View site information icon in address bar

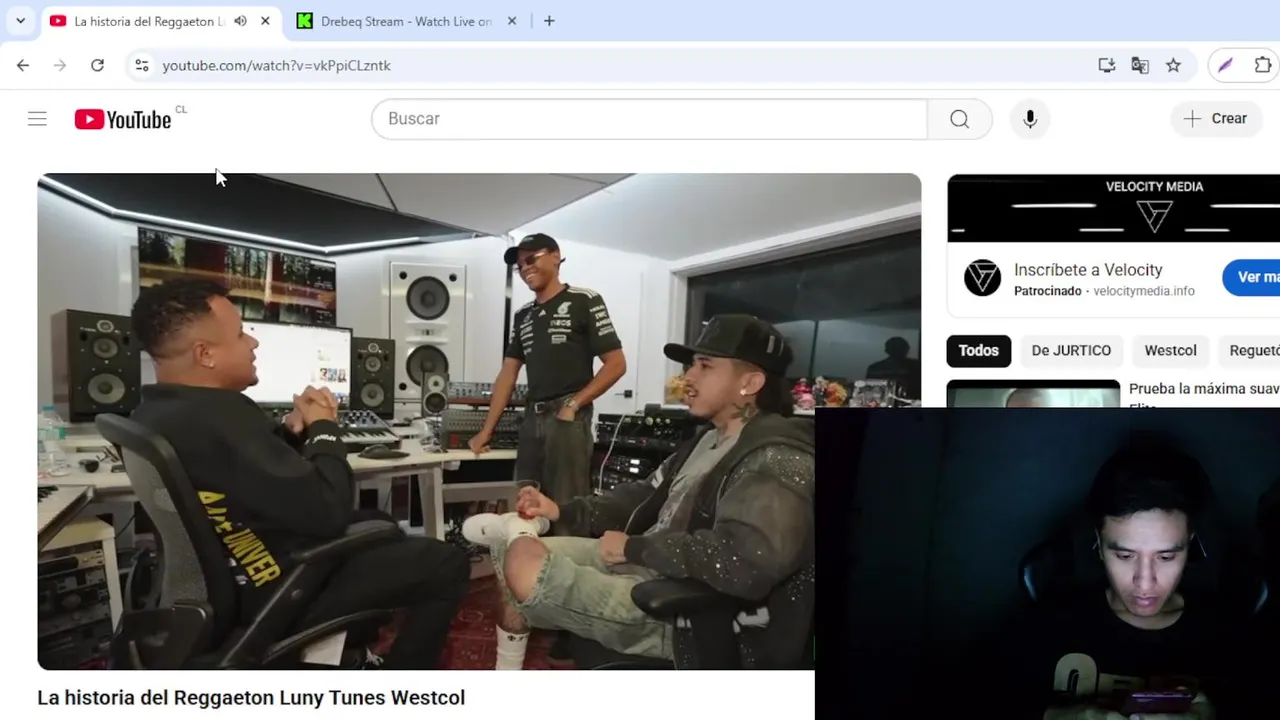click(142, 65)
